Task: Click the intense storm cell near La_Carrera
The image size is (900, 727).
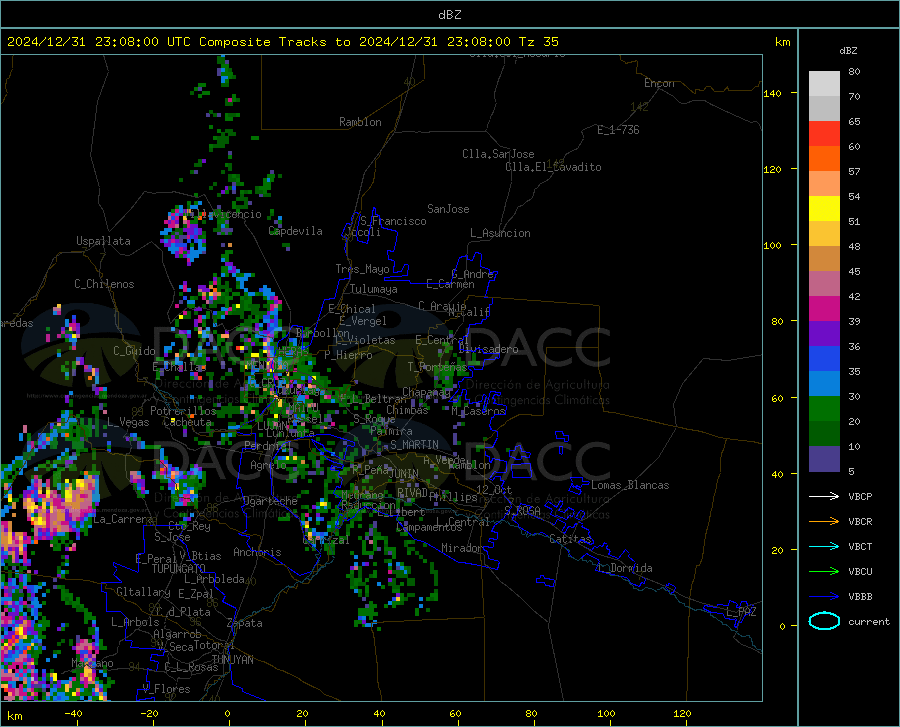Action: click(x=60, y=505)
